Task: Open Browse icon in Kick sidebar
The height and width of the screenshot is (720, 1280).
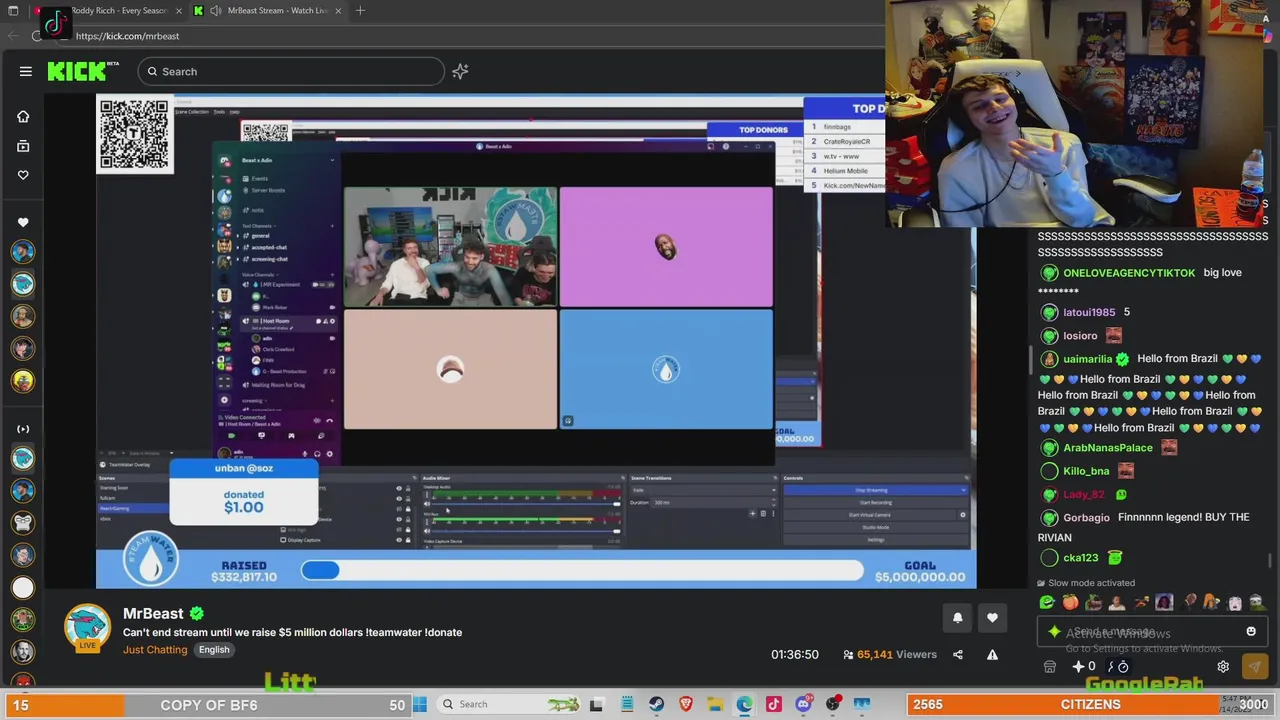Action: 23,146
